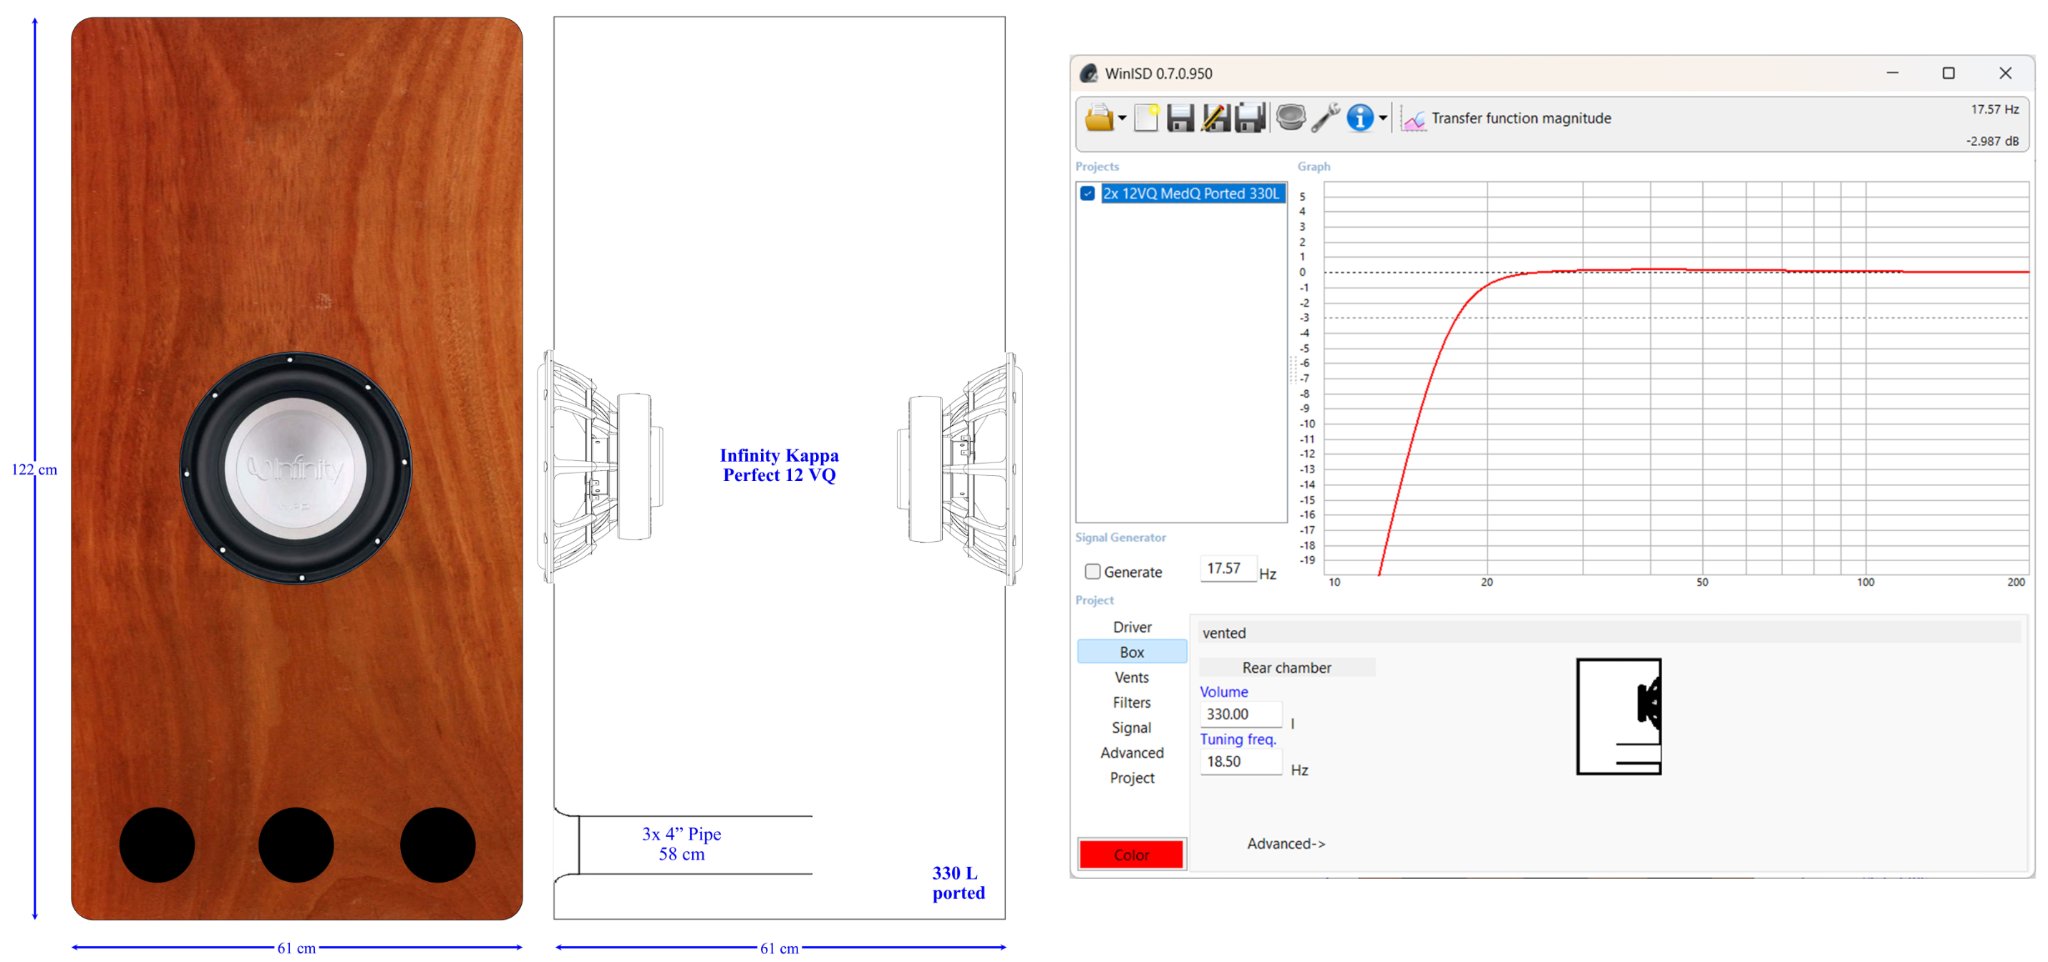Switch to the Box tab
Image resolution: width=2048 pixels, height=962 pixels.
click(1132, 652)
